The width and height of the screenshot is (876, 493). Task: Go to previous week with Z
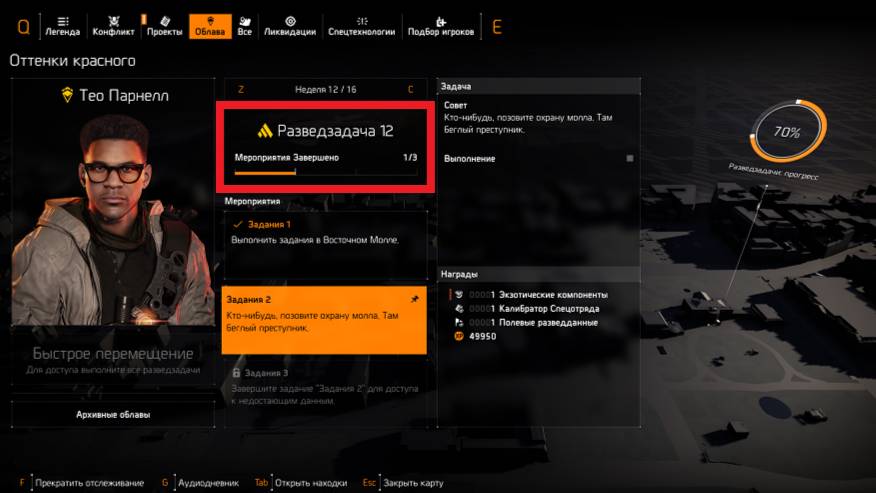click(241, 89)
